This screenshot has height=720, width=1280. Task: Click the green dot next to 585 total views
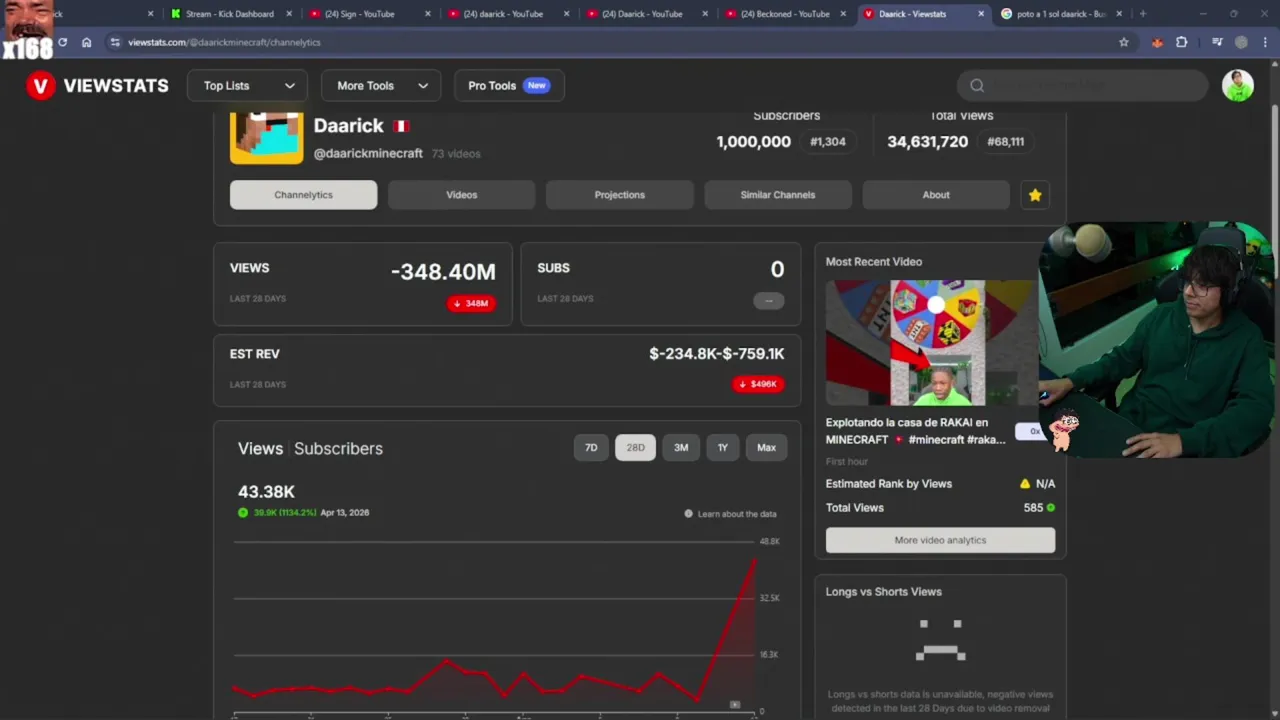(1050, 508)
